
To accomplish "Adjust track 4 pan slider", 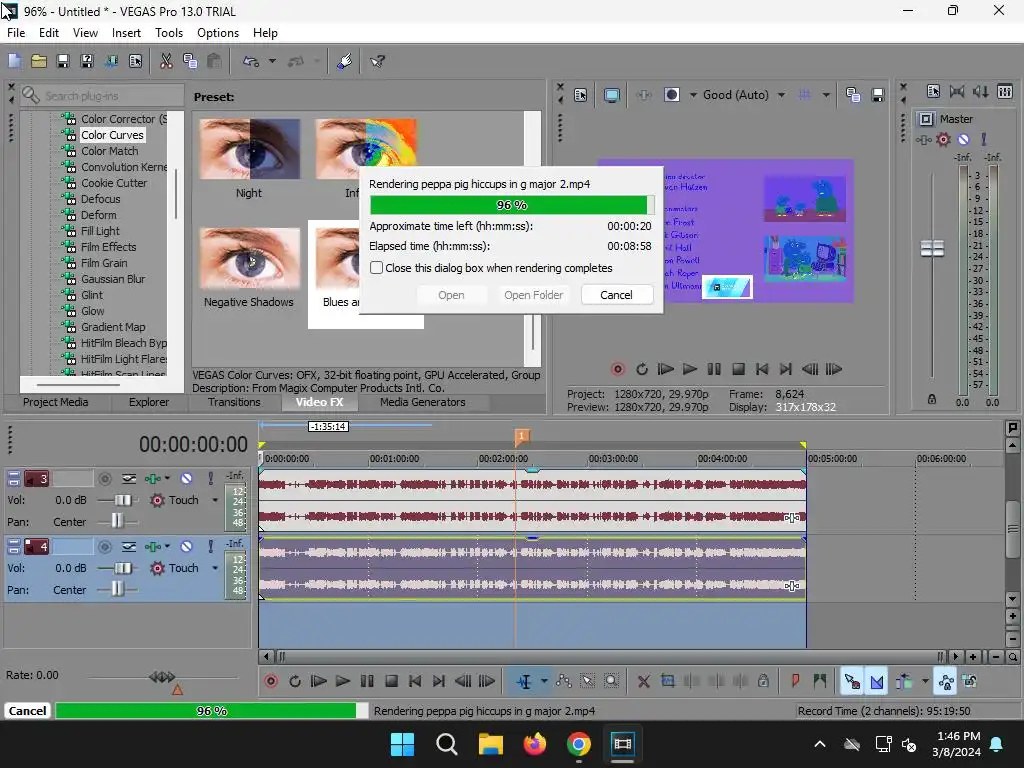I will 117,590.
